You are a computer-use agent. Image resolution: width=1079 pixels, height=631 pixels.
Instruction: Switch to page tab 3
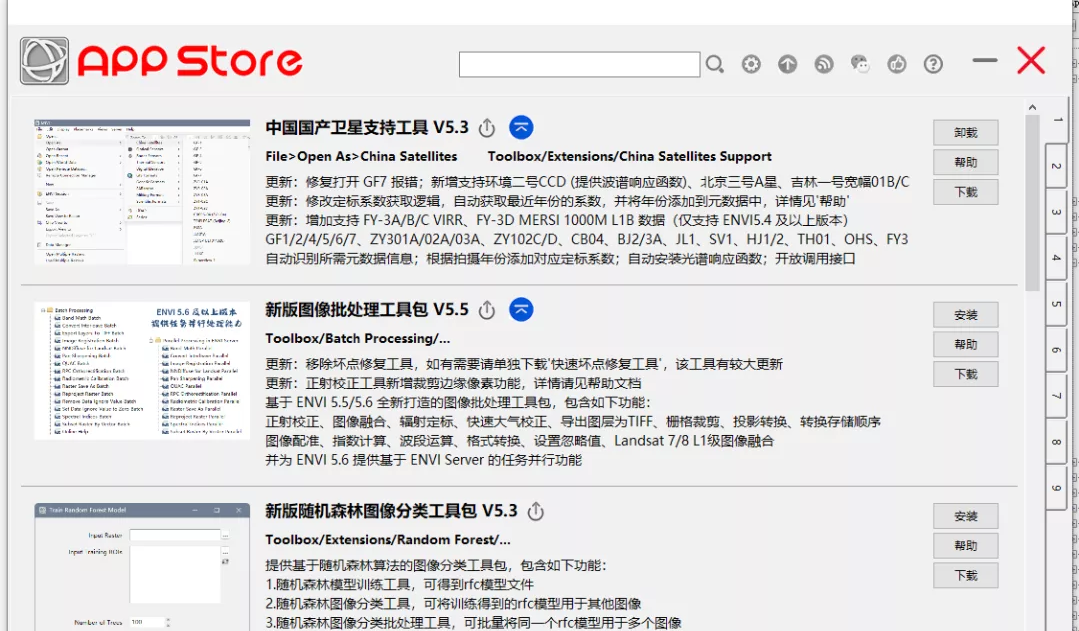[x=1056, y=212]
